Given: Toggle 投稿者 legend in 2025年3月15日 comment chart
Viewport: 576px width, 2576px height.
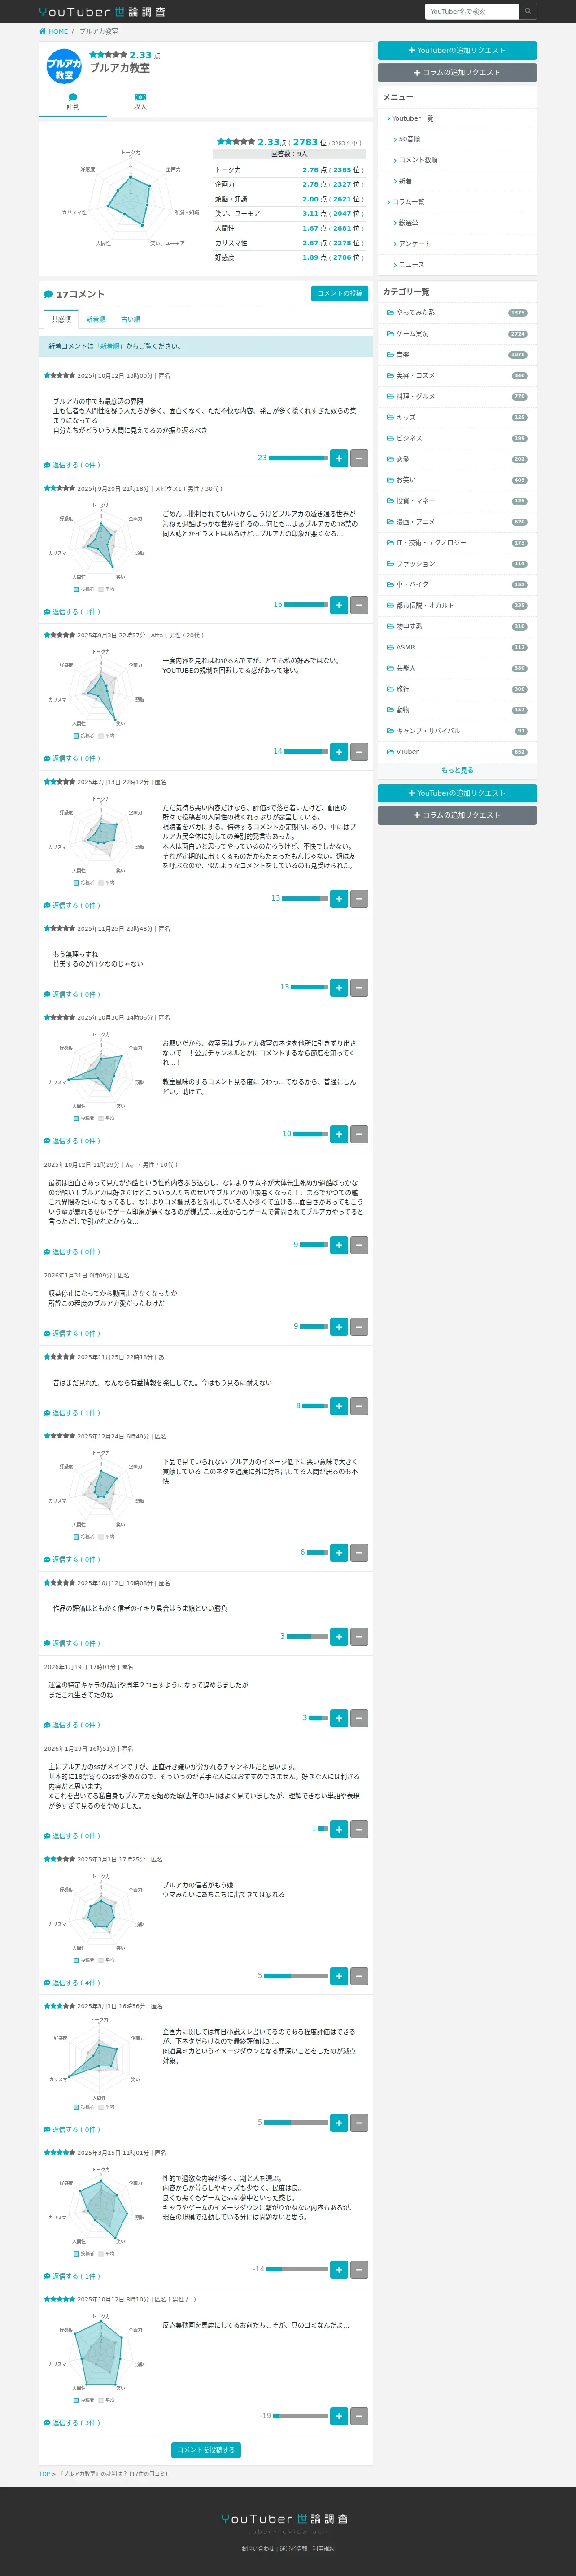Looking at the screenshot, I should 84,2254.
